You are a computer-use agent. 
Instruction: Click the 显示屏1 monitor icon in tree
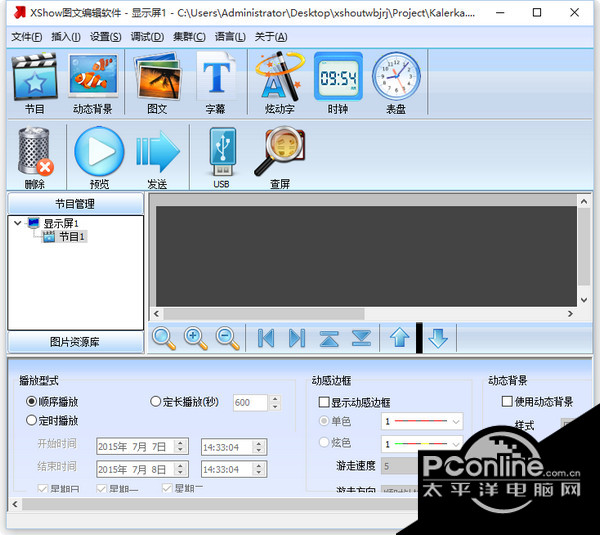34,223
